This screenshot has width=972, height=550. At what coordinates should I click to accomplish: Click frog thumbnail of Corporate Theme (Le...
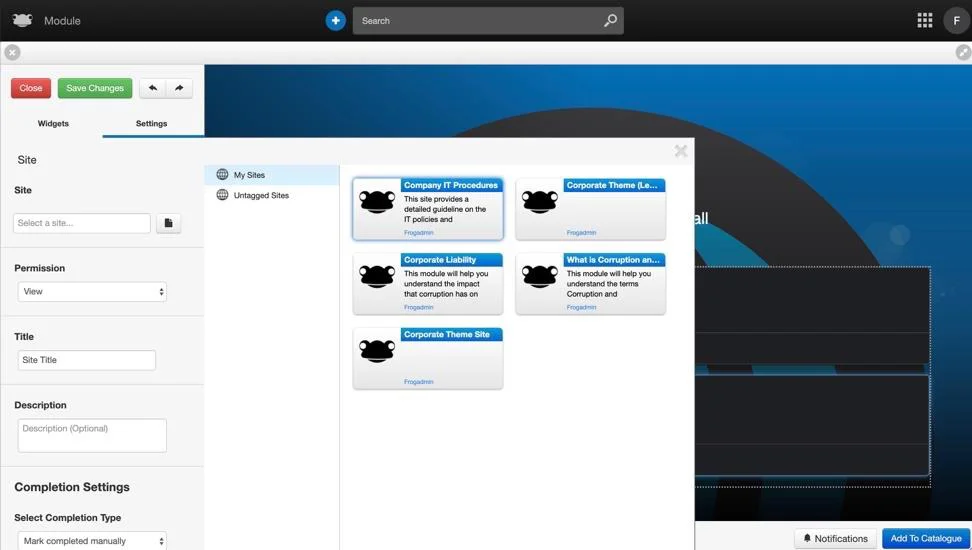tap(539, 202)
